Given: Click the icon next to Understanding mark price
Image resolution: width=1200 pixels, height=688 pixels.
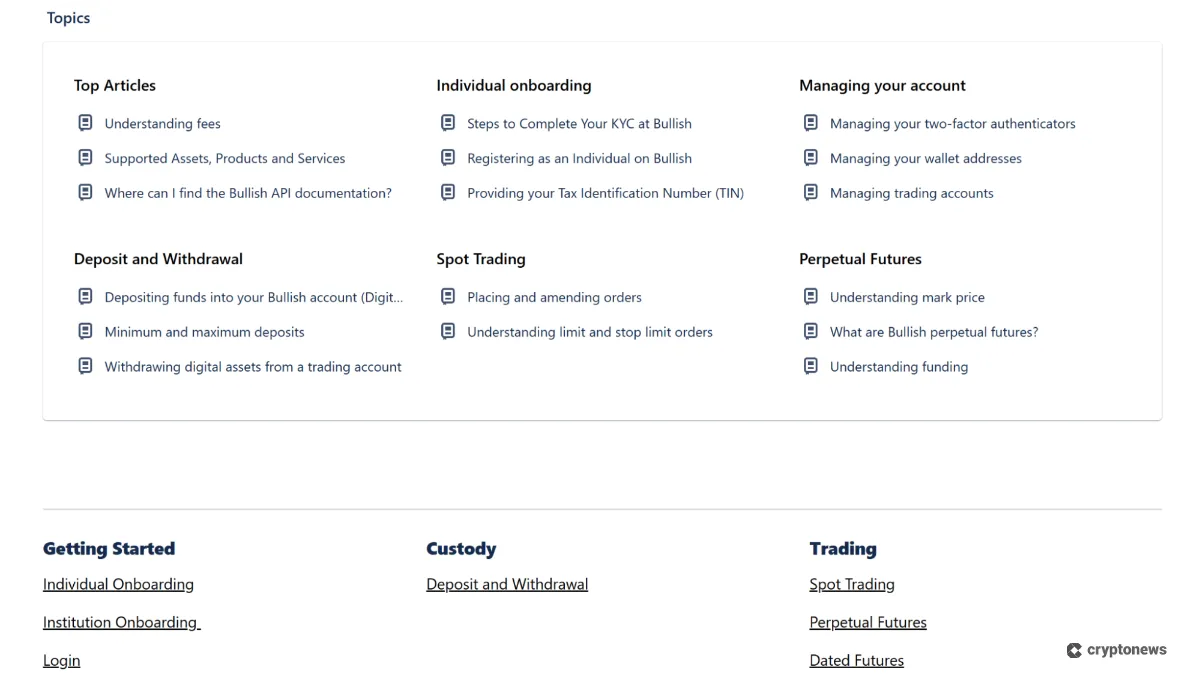Looking at the screenshot, I should click(x=811, y=297).
